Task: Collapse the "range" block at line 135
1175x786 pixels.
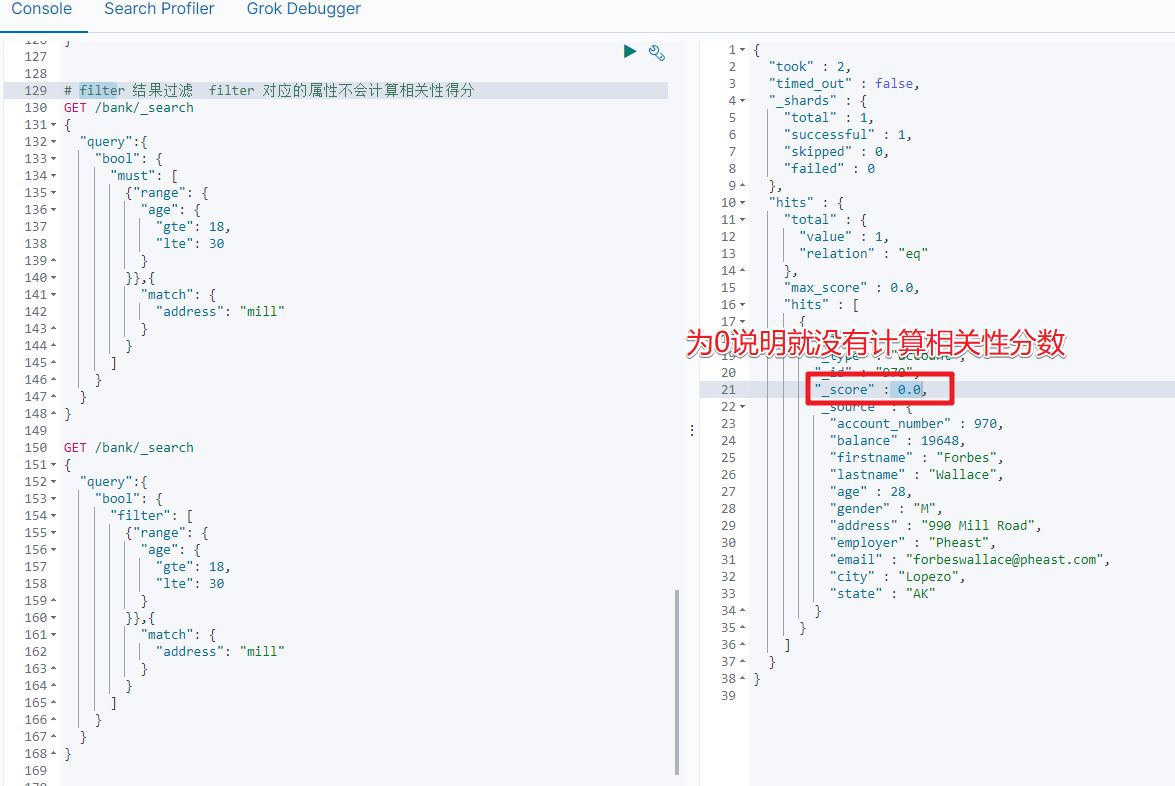Action: coord(53,193)
